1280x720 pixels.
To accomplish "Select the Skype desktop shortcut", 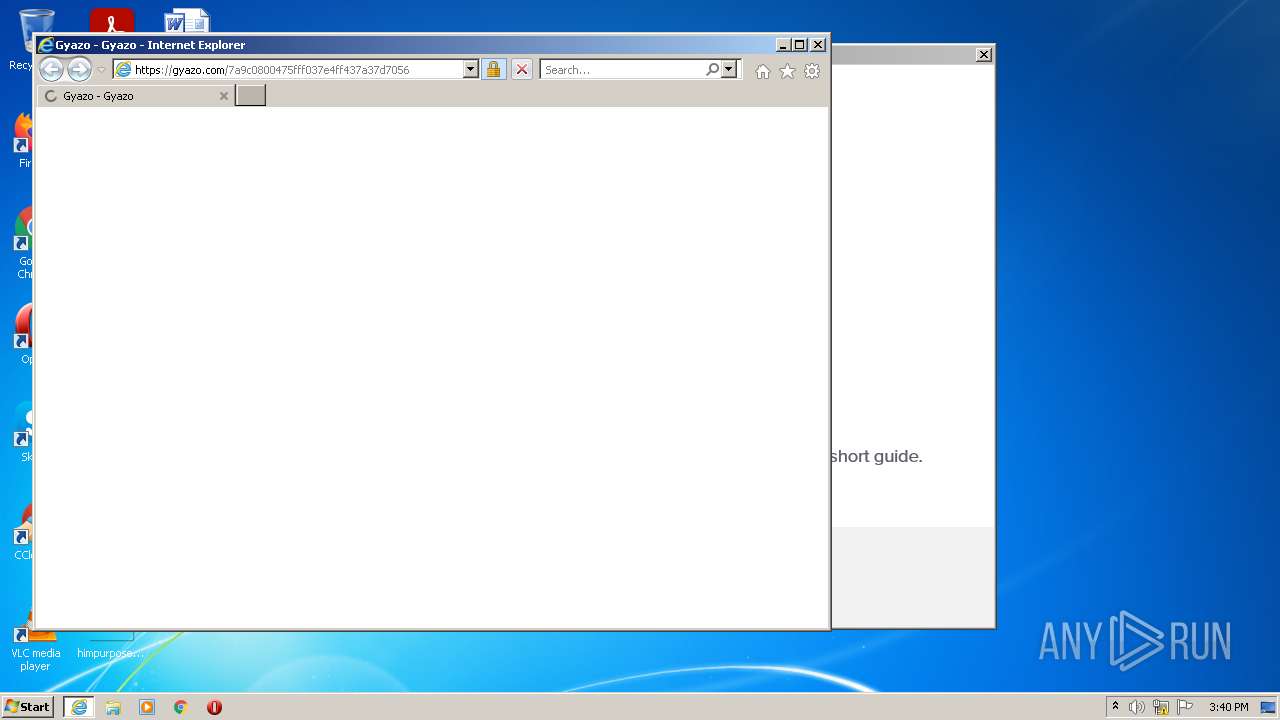I will coord(22,432).
